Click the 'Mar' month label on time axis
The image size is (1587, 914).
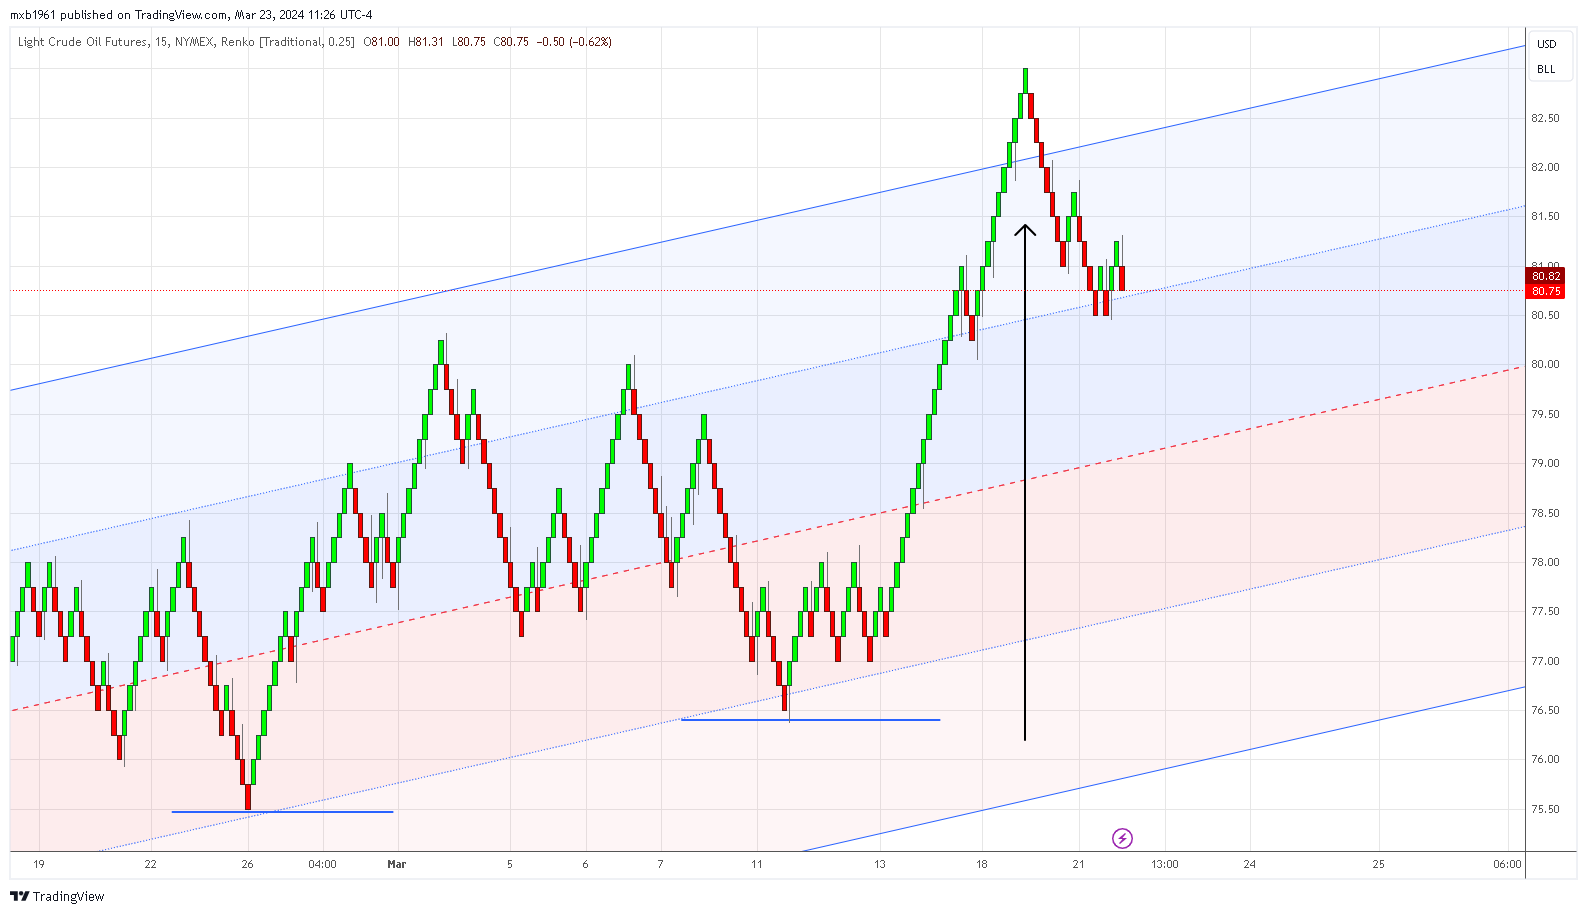pos(397,864)
